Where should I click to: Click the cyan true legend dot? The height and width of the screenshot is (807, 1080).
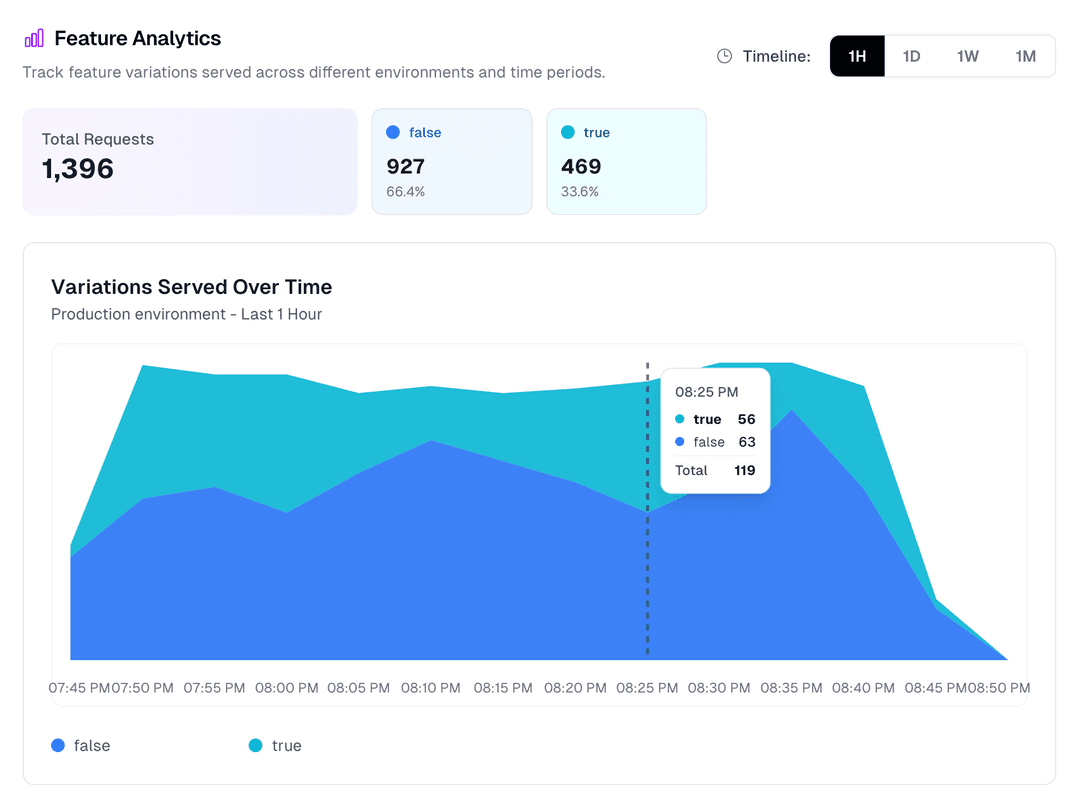[x=256, y=745]
